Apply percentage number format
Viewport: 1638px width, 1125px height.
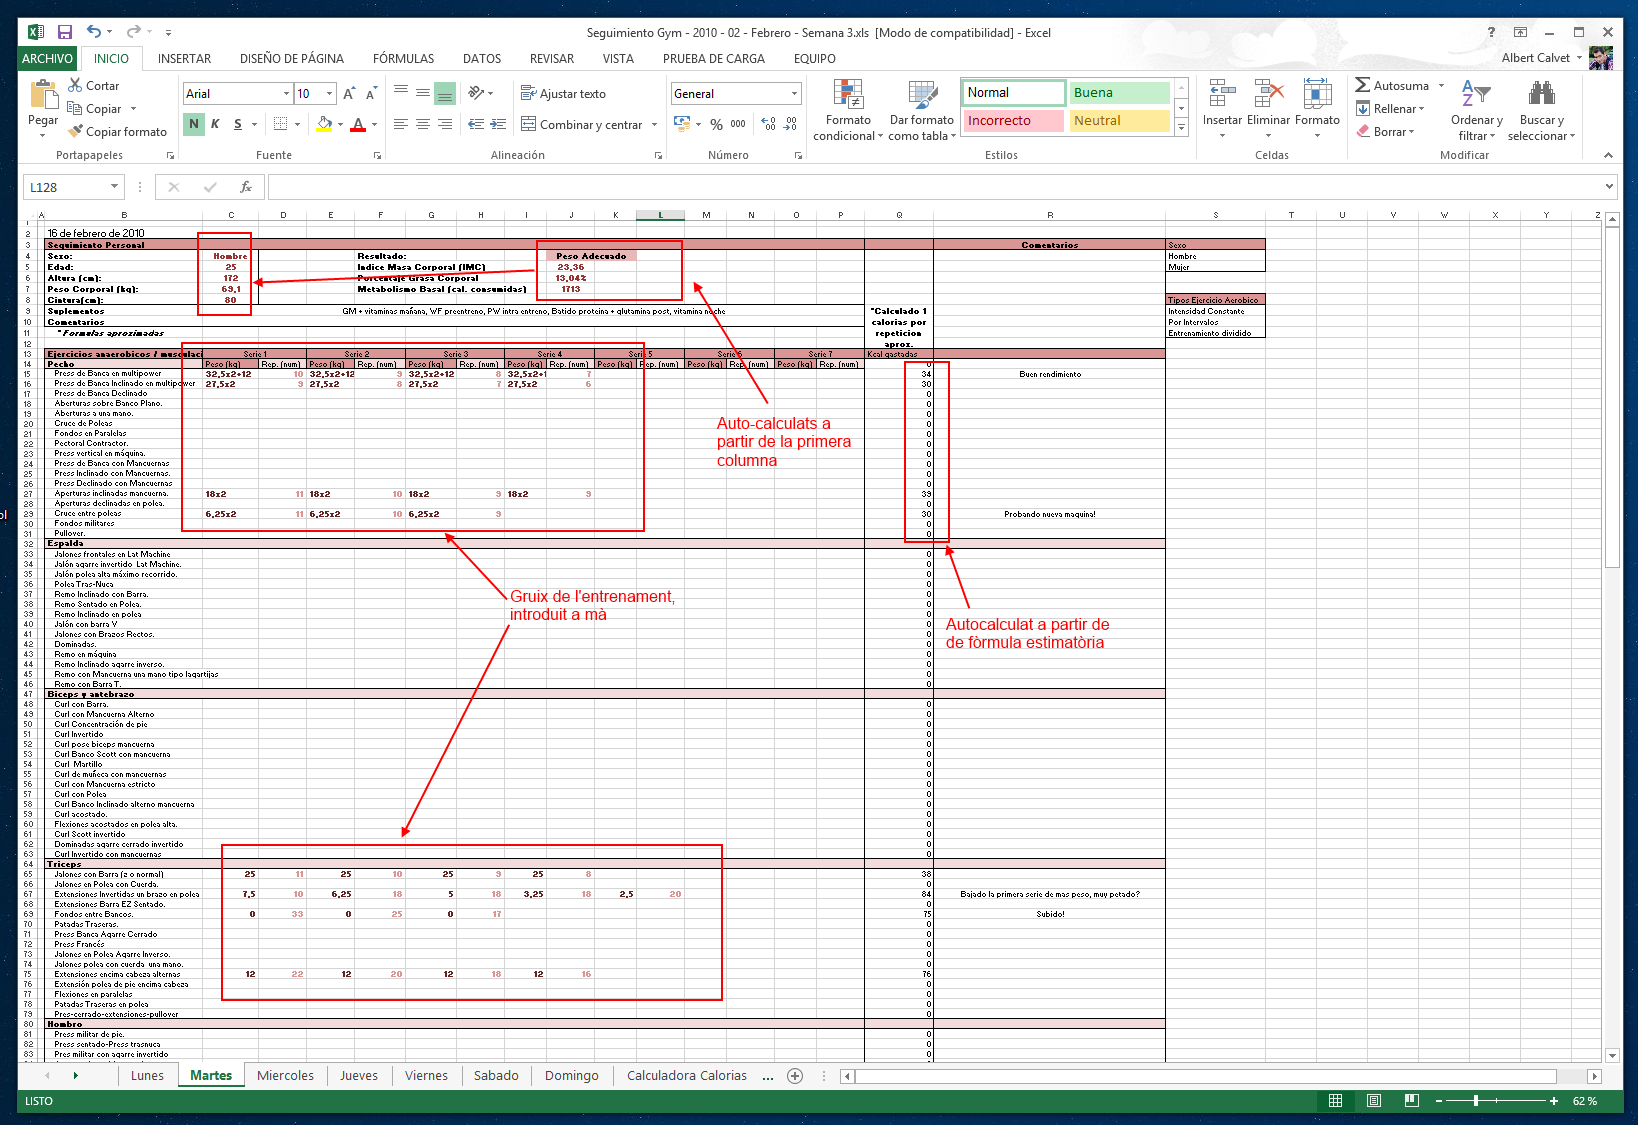coord(716,122)
